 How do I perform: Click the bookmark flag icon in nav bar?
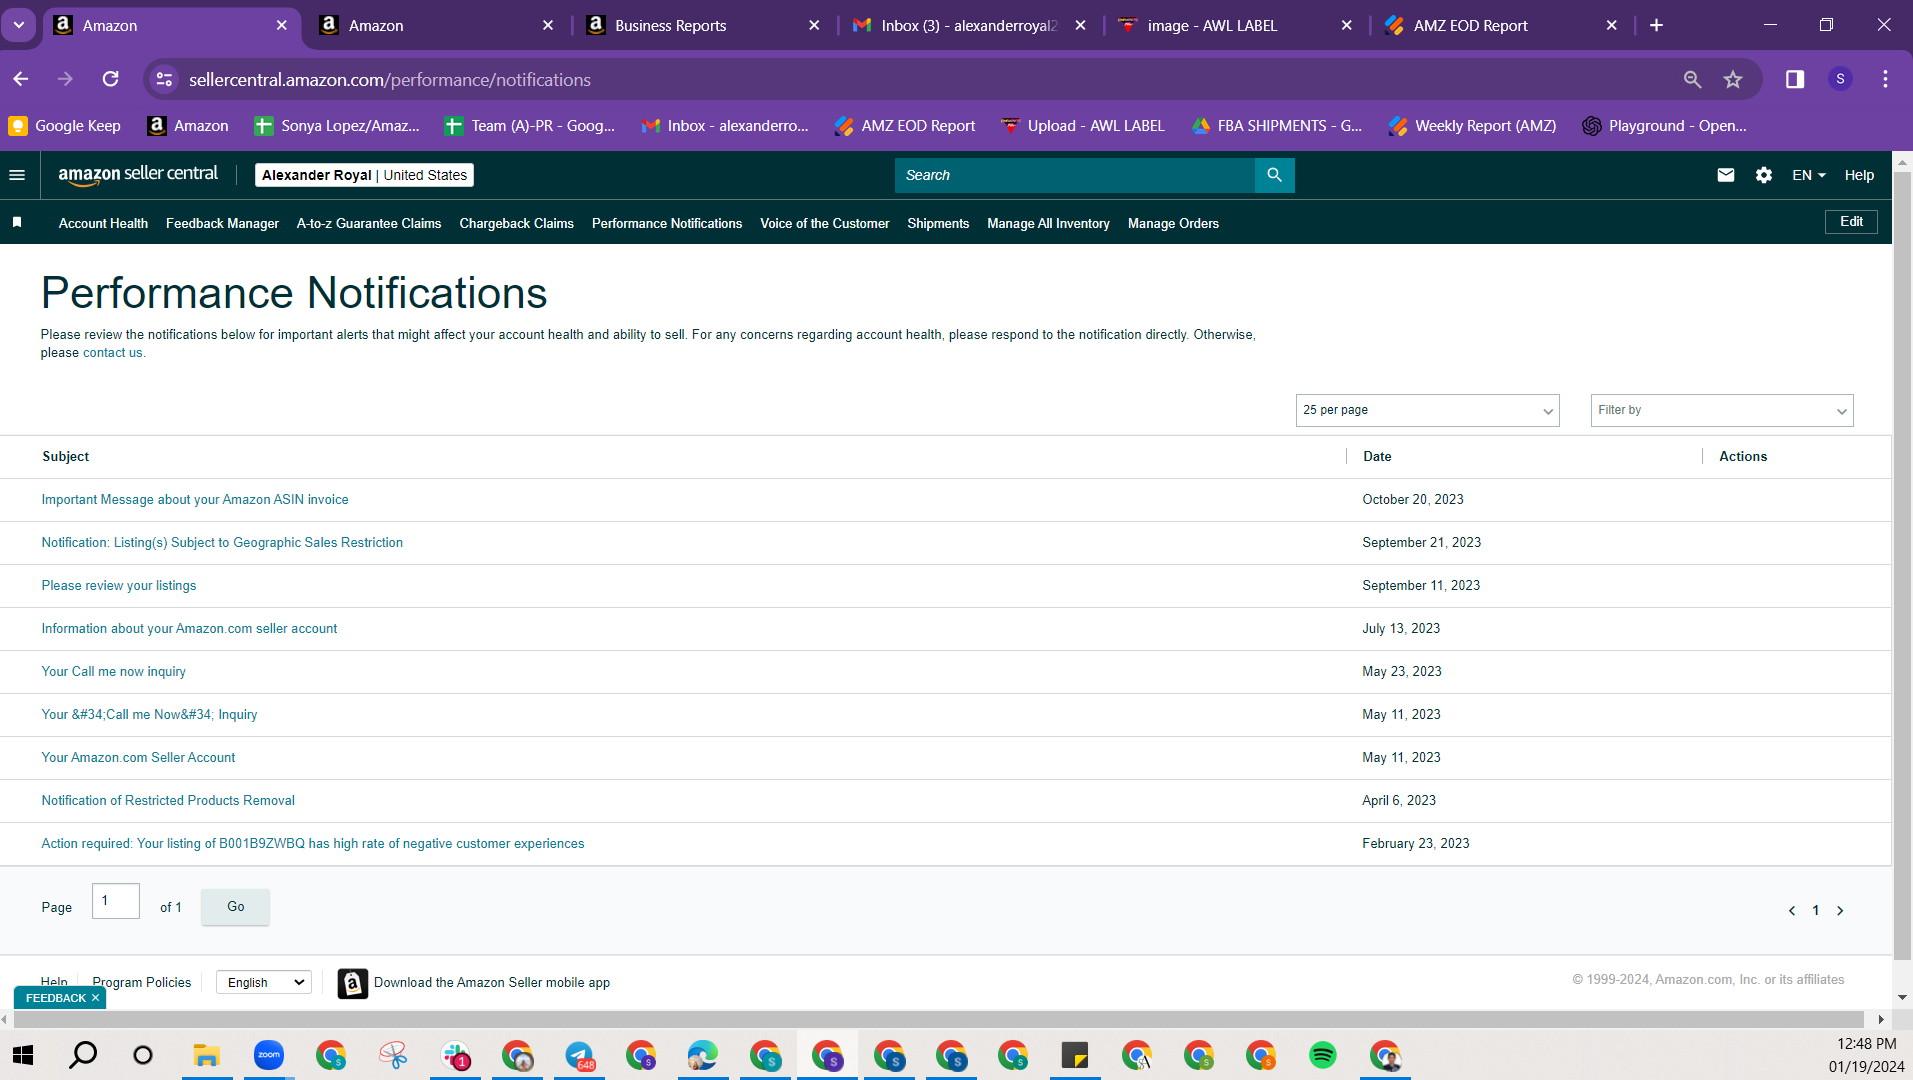pyautogui.click(x=17, y=223)
